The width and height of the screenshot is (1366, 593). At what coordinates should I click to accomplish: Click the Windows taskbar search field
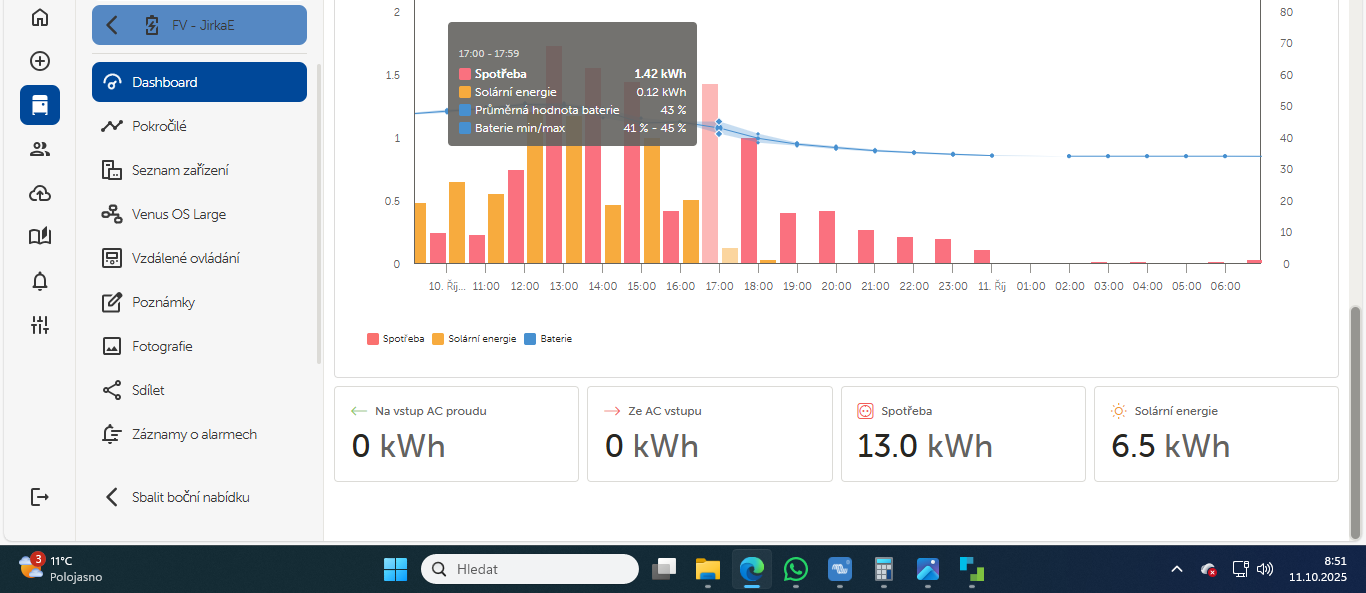pos(530,569)
